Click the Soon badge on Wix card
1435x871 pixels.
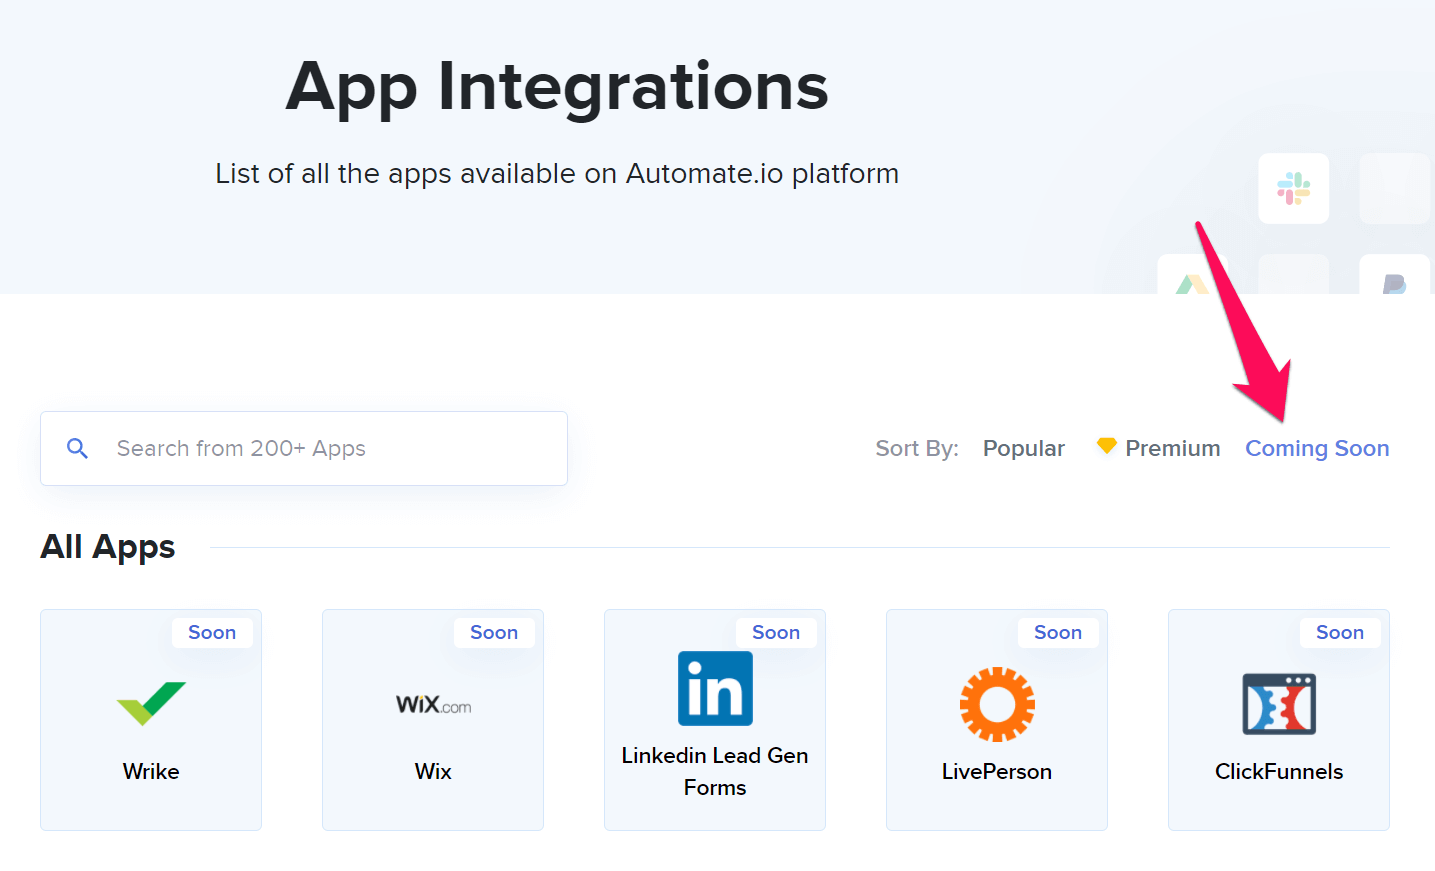click(x=494, y=632)
